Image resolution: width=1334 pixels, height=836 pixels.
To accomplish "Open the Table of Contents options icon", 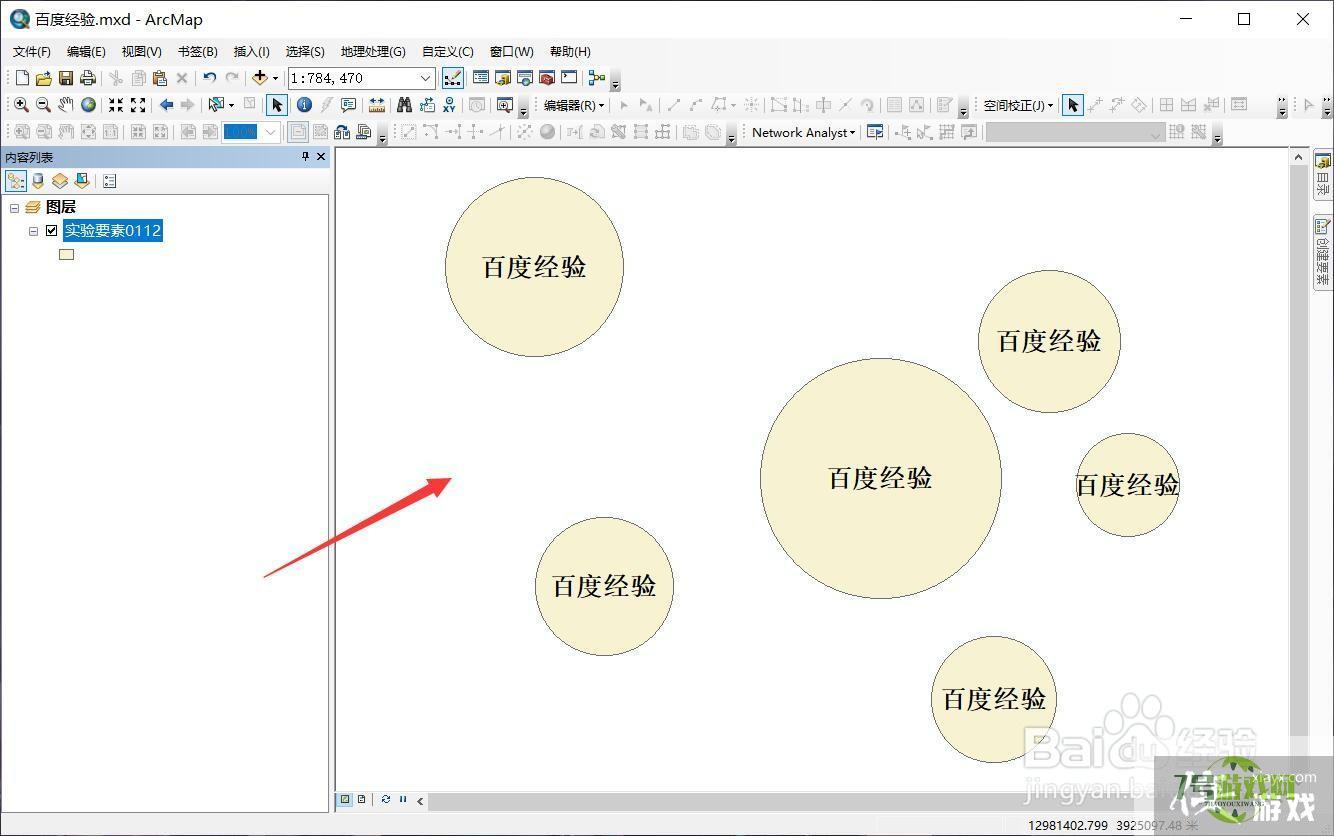I will pyautogui.click(x=110, y=181).
